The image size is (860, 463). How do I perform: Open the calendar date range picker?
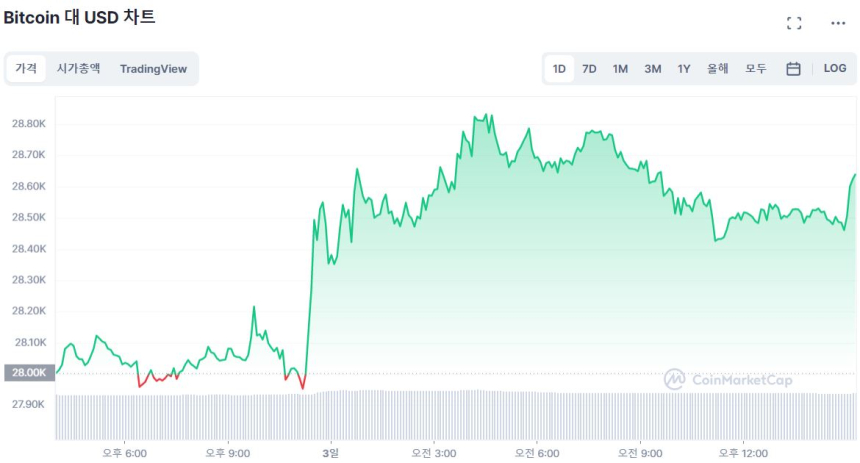point(793,69)
